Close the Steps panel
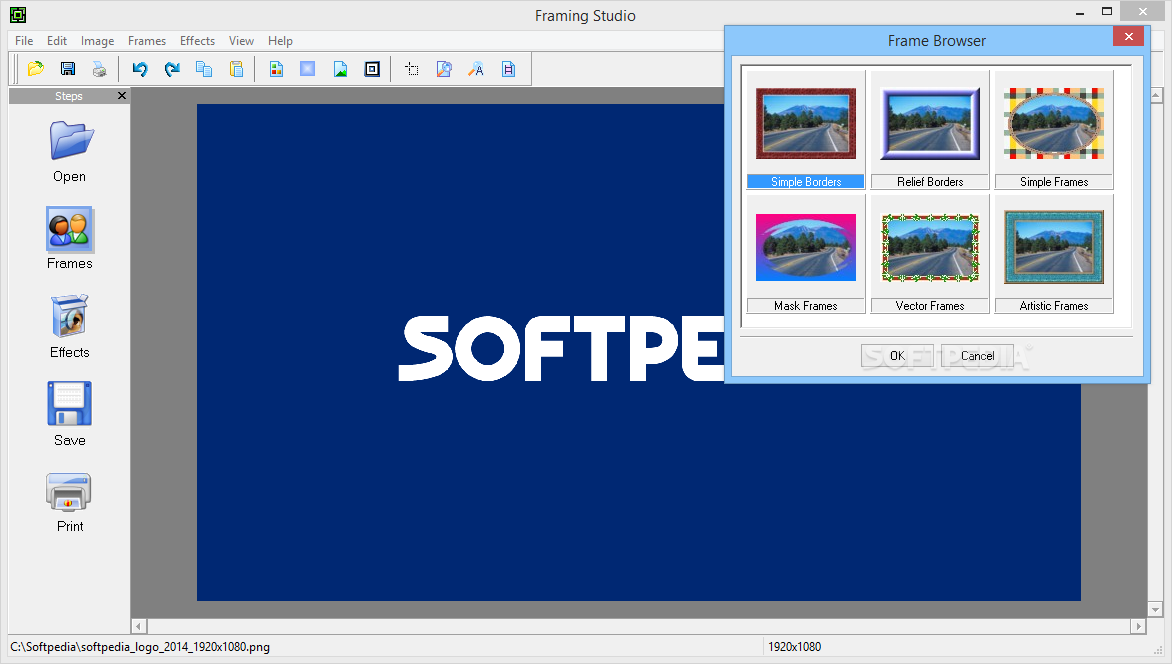Image resolution: width=1172 pixels, height=664 pixels. tap(122, 96)
